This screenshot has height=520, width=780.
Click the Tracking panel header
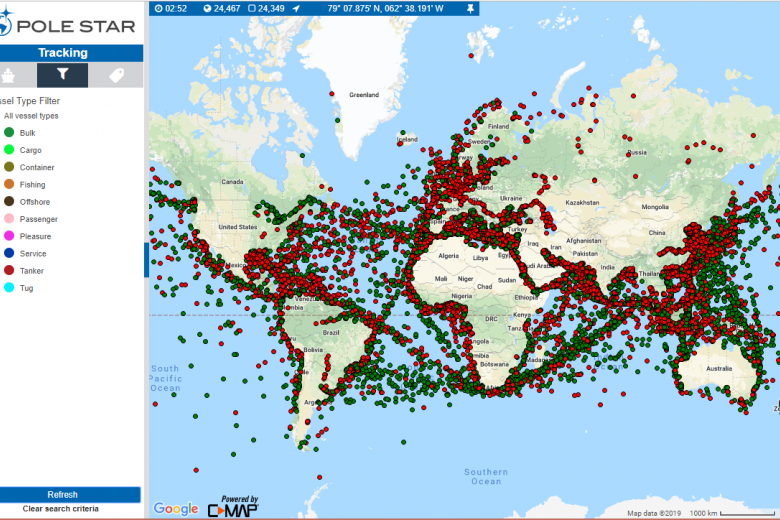(x=62, y=53)
